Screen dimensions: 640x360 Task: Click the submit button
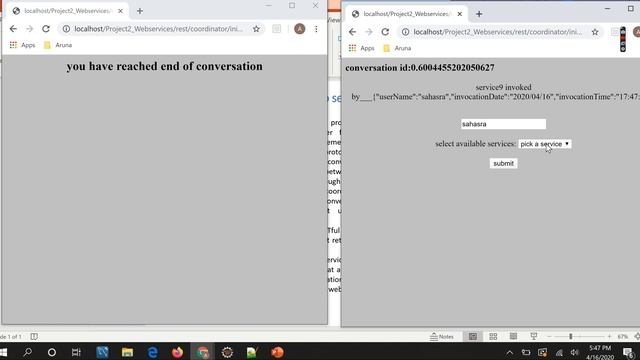click(503, 164)
